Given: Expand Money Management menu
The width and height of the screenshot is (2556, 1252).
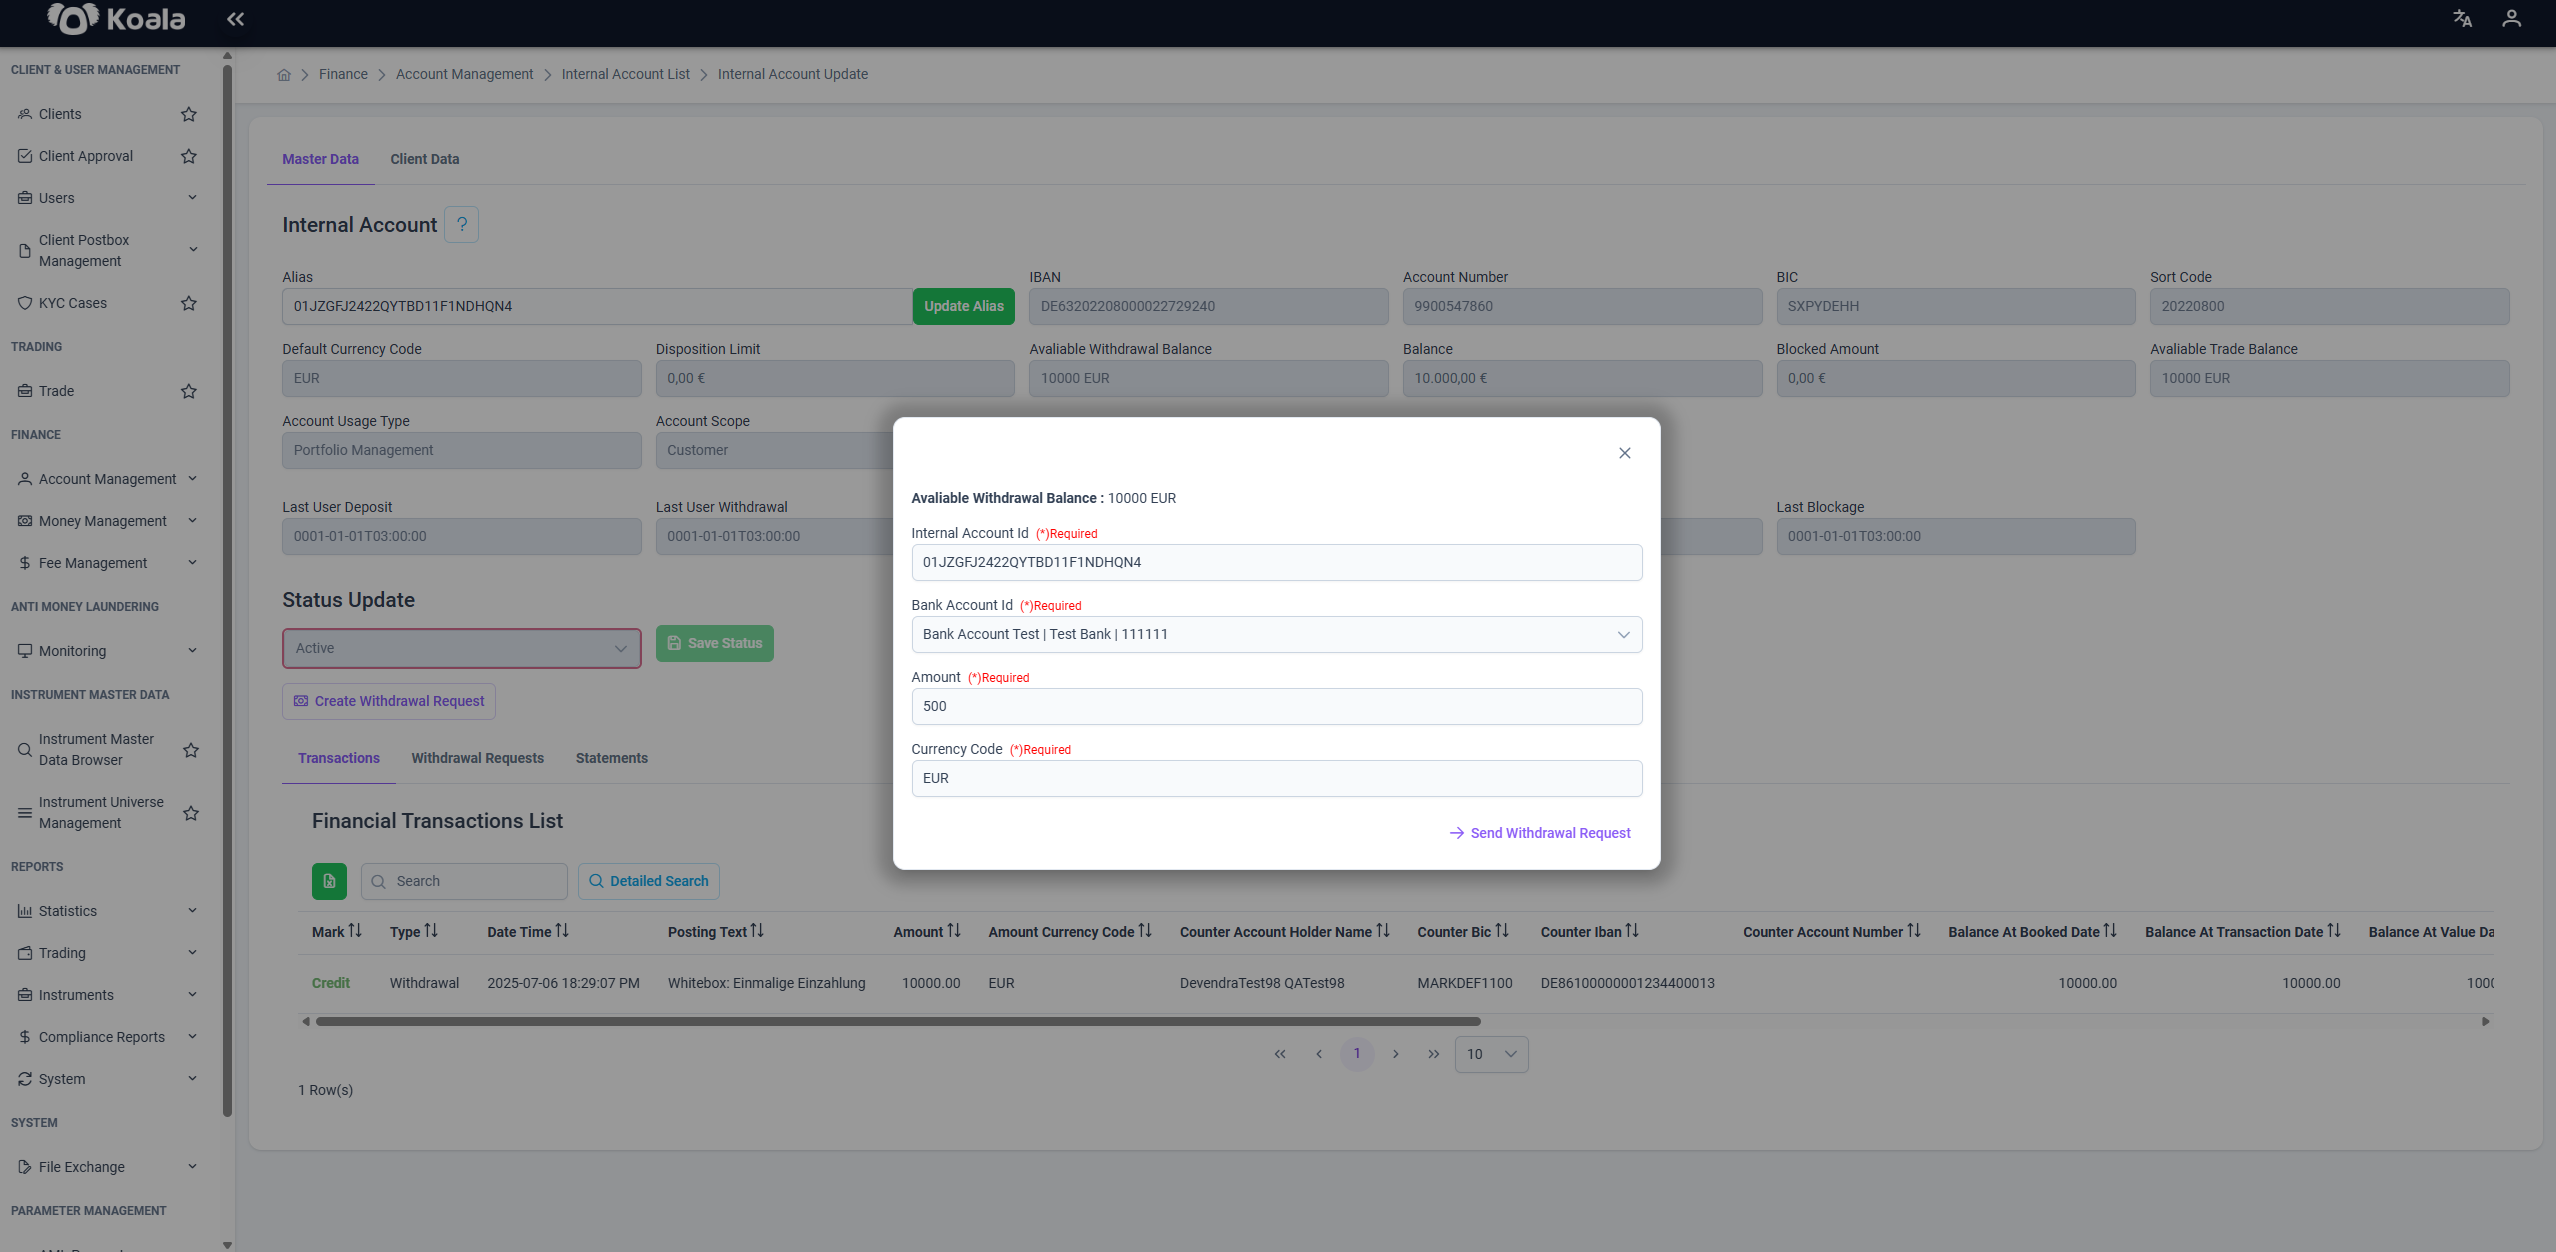Looking at the screenshot, I should [x=108, y=521].
